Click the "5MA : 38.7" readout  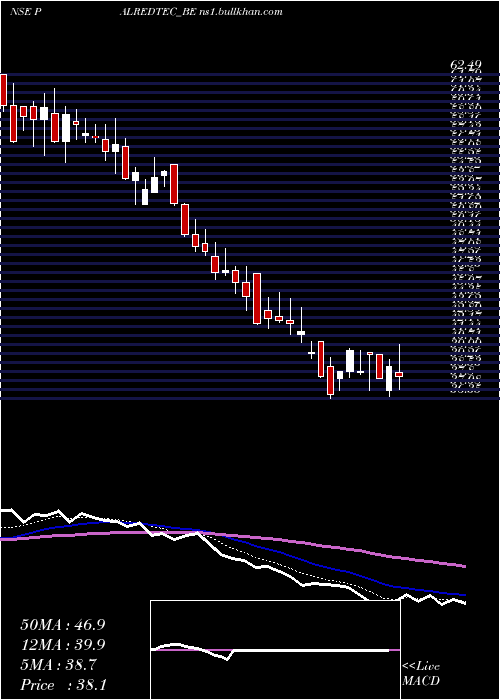pyautogui.click(x=60, y=665)
